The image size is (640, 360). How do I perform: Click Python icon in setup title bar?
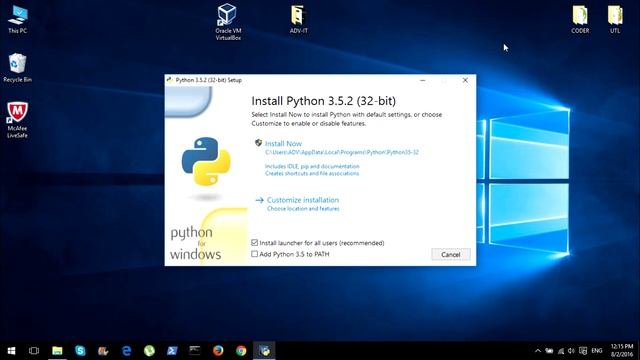point(170,80)
